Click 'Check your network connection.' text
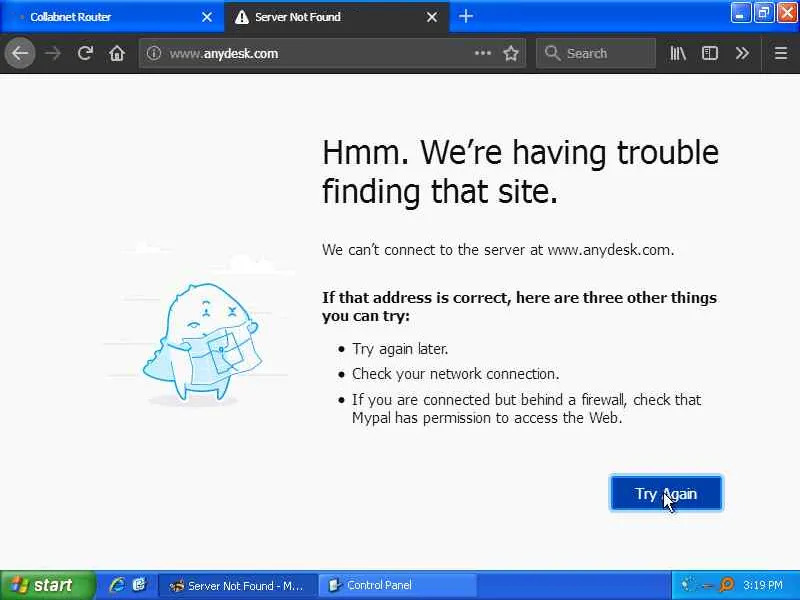Image resolution: width=800 pixels, height=600 pixels. [456, 374]
